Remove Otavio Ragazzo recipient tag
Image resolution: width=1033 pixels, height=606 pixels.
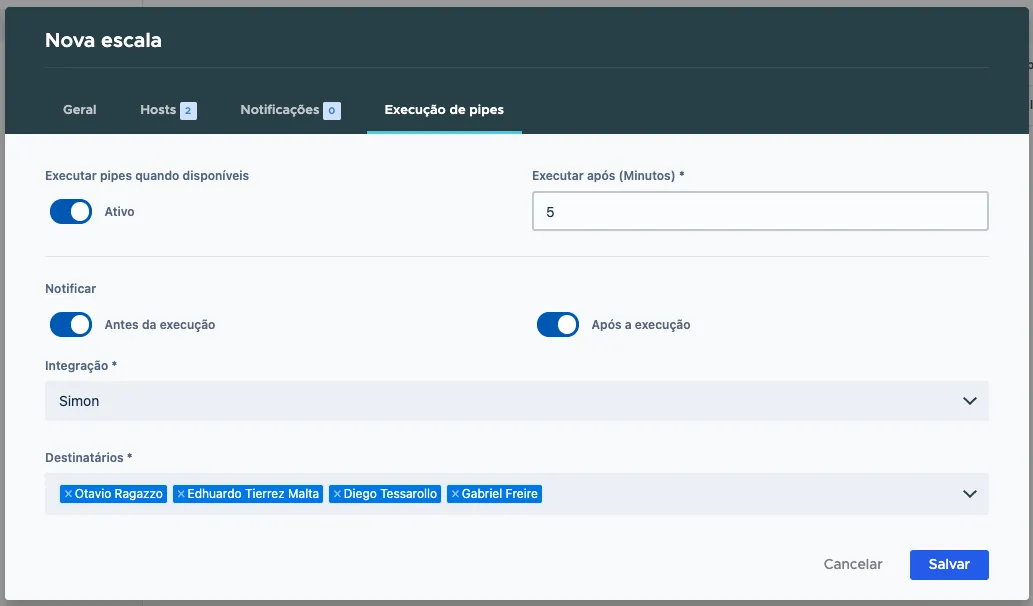coord(68,494)
